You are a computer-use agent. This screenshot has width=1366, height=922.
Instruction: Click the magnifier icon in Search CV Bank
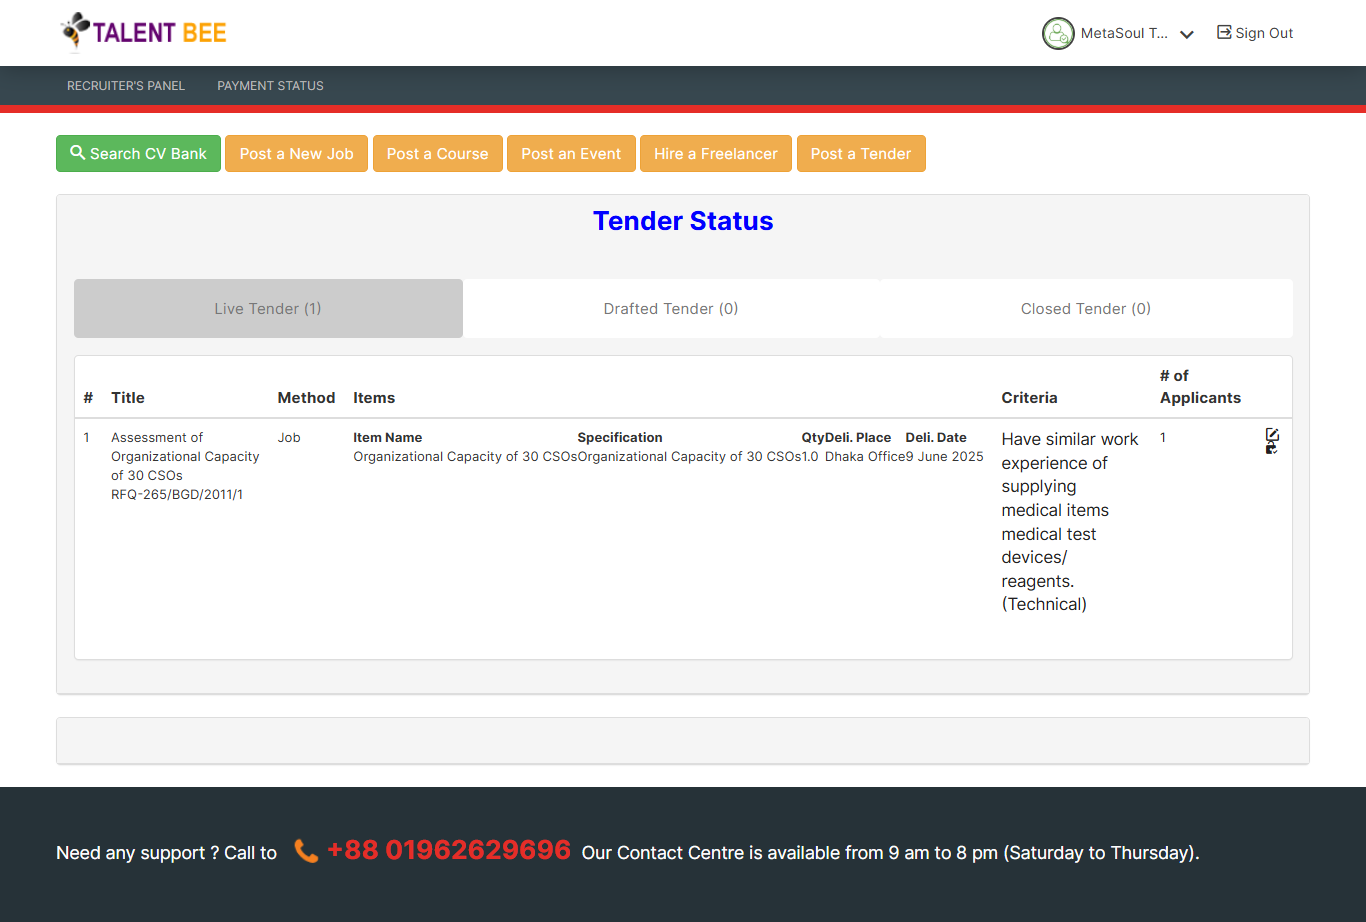click(x=77, y=153)
